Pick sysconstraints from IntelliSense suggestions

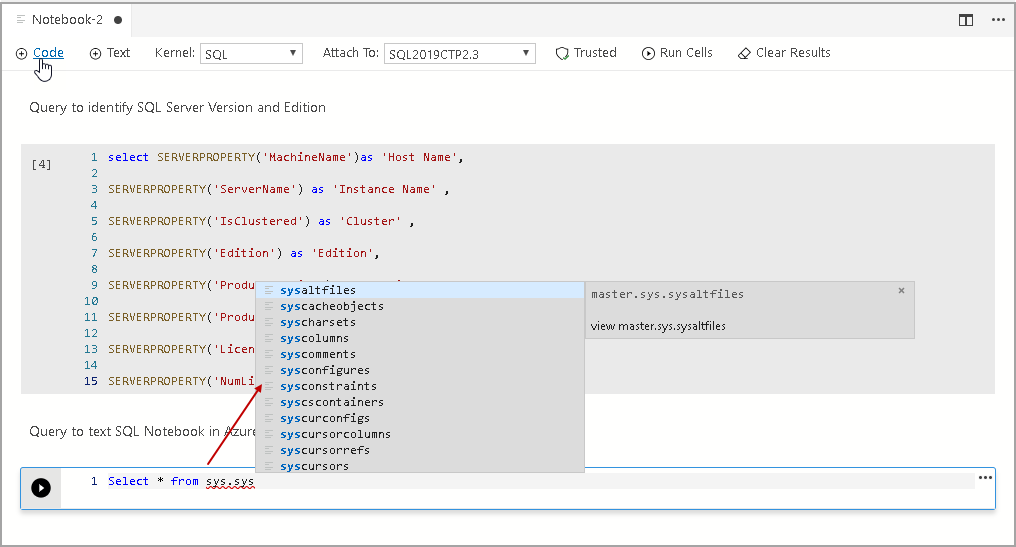328,386
